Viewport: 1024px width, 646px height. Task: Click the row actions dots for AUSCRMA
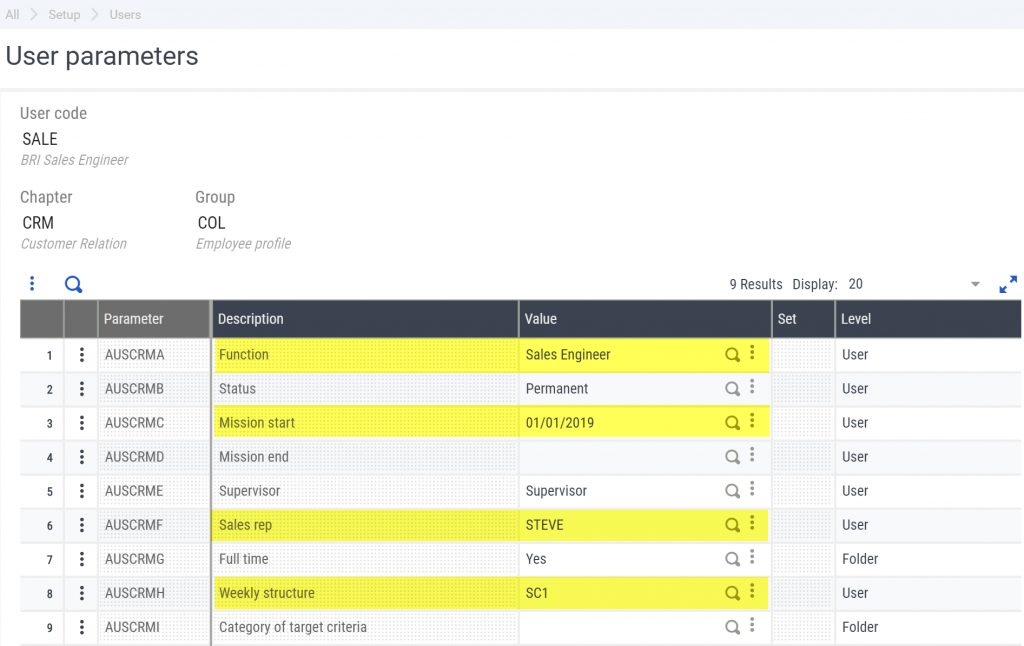81,355
